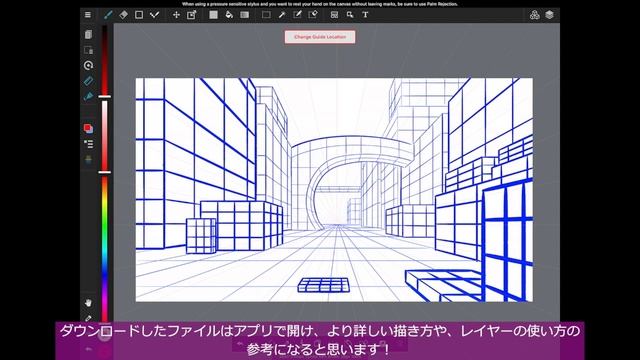Open the perspective guides grid tool

pyautogui.click(x=334, y=15)
